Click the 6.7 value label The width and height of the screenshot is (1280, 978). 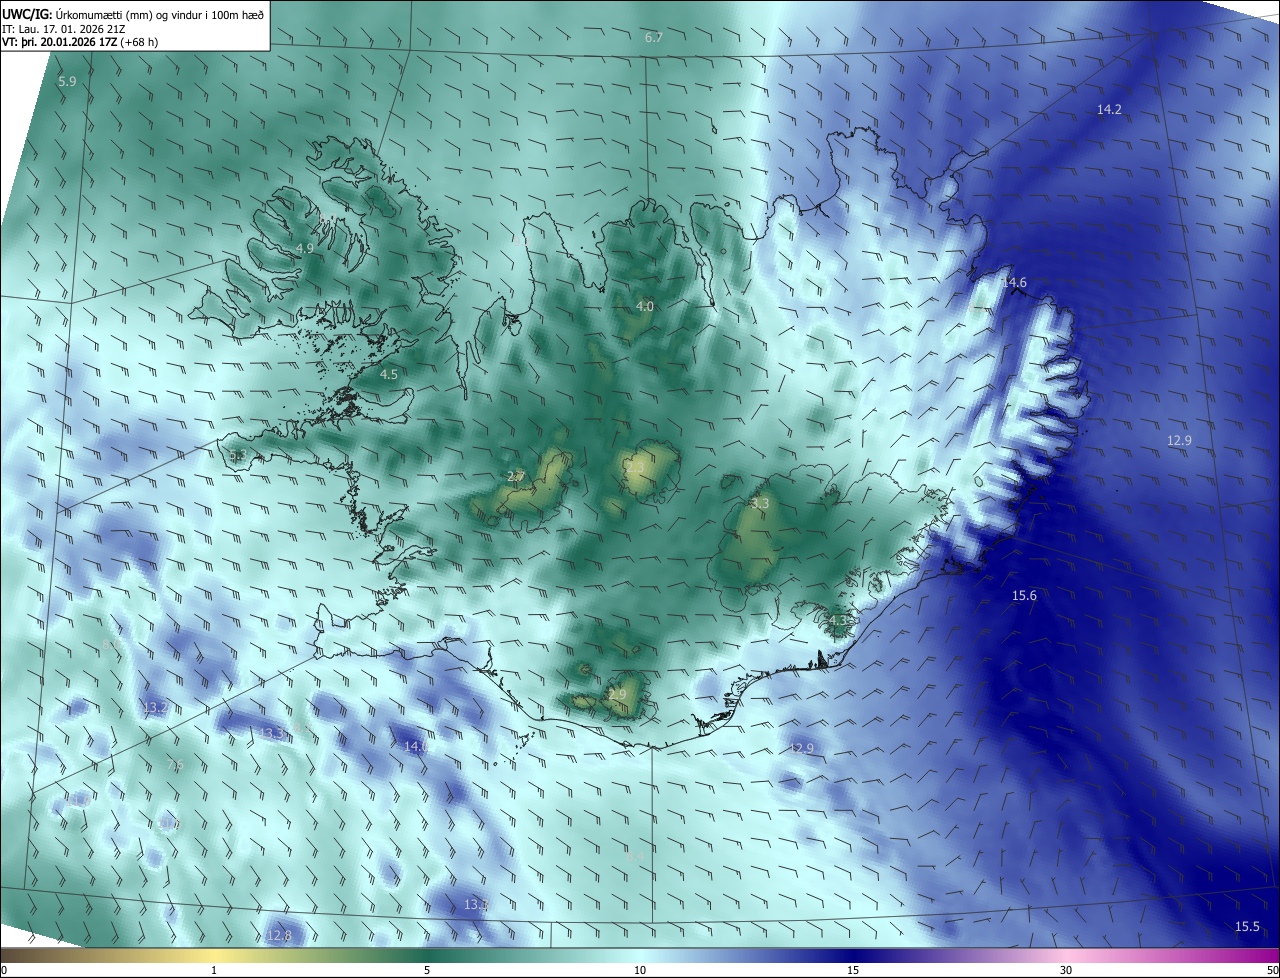click(654, 37)
